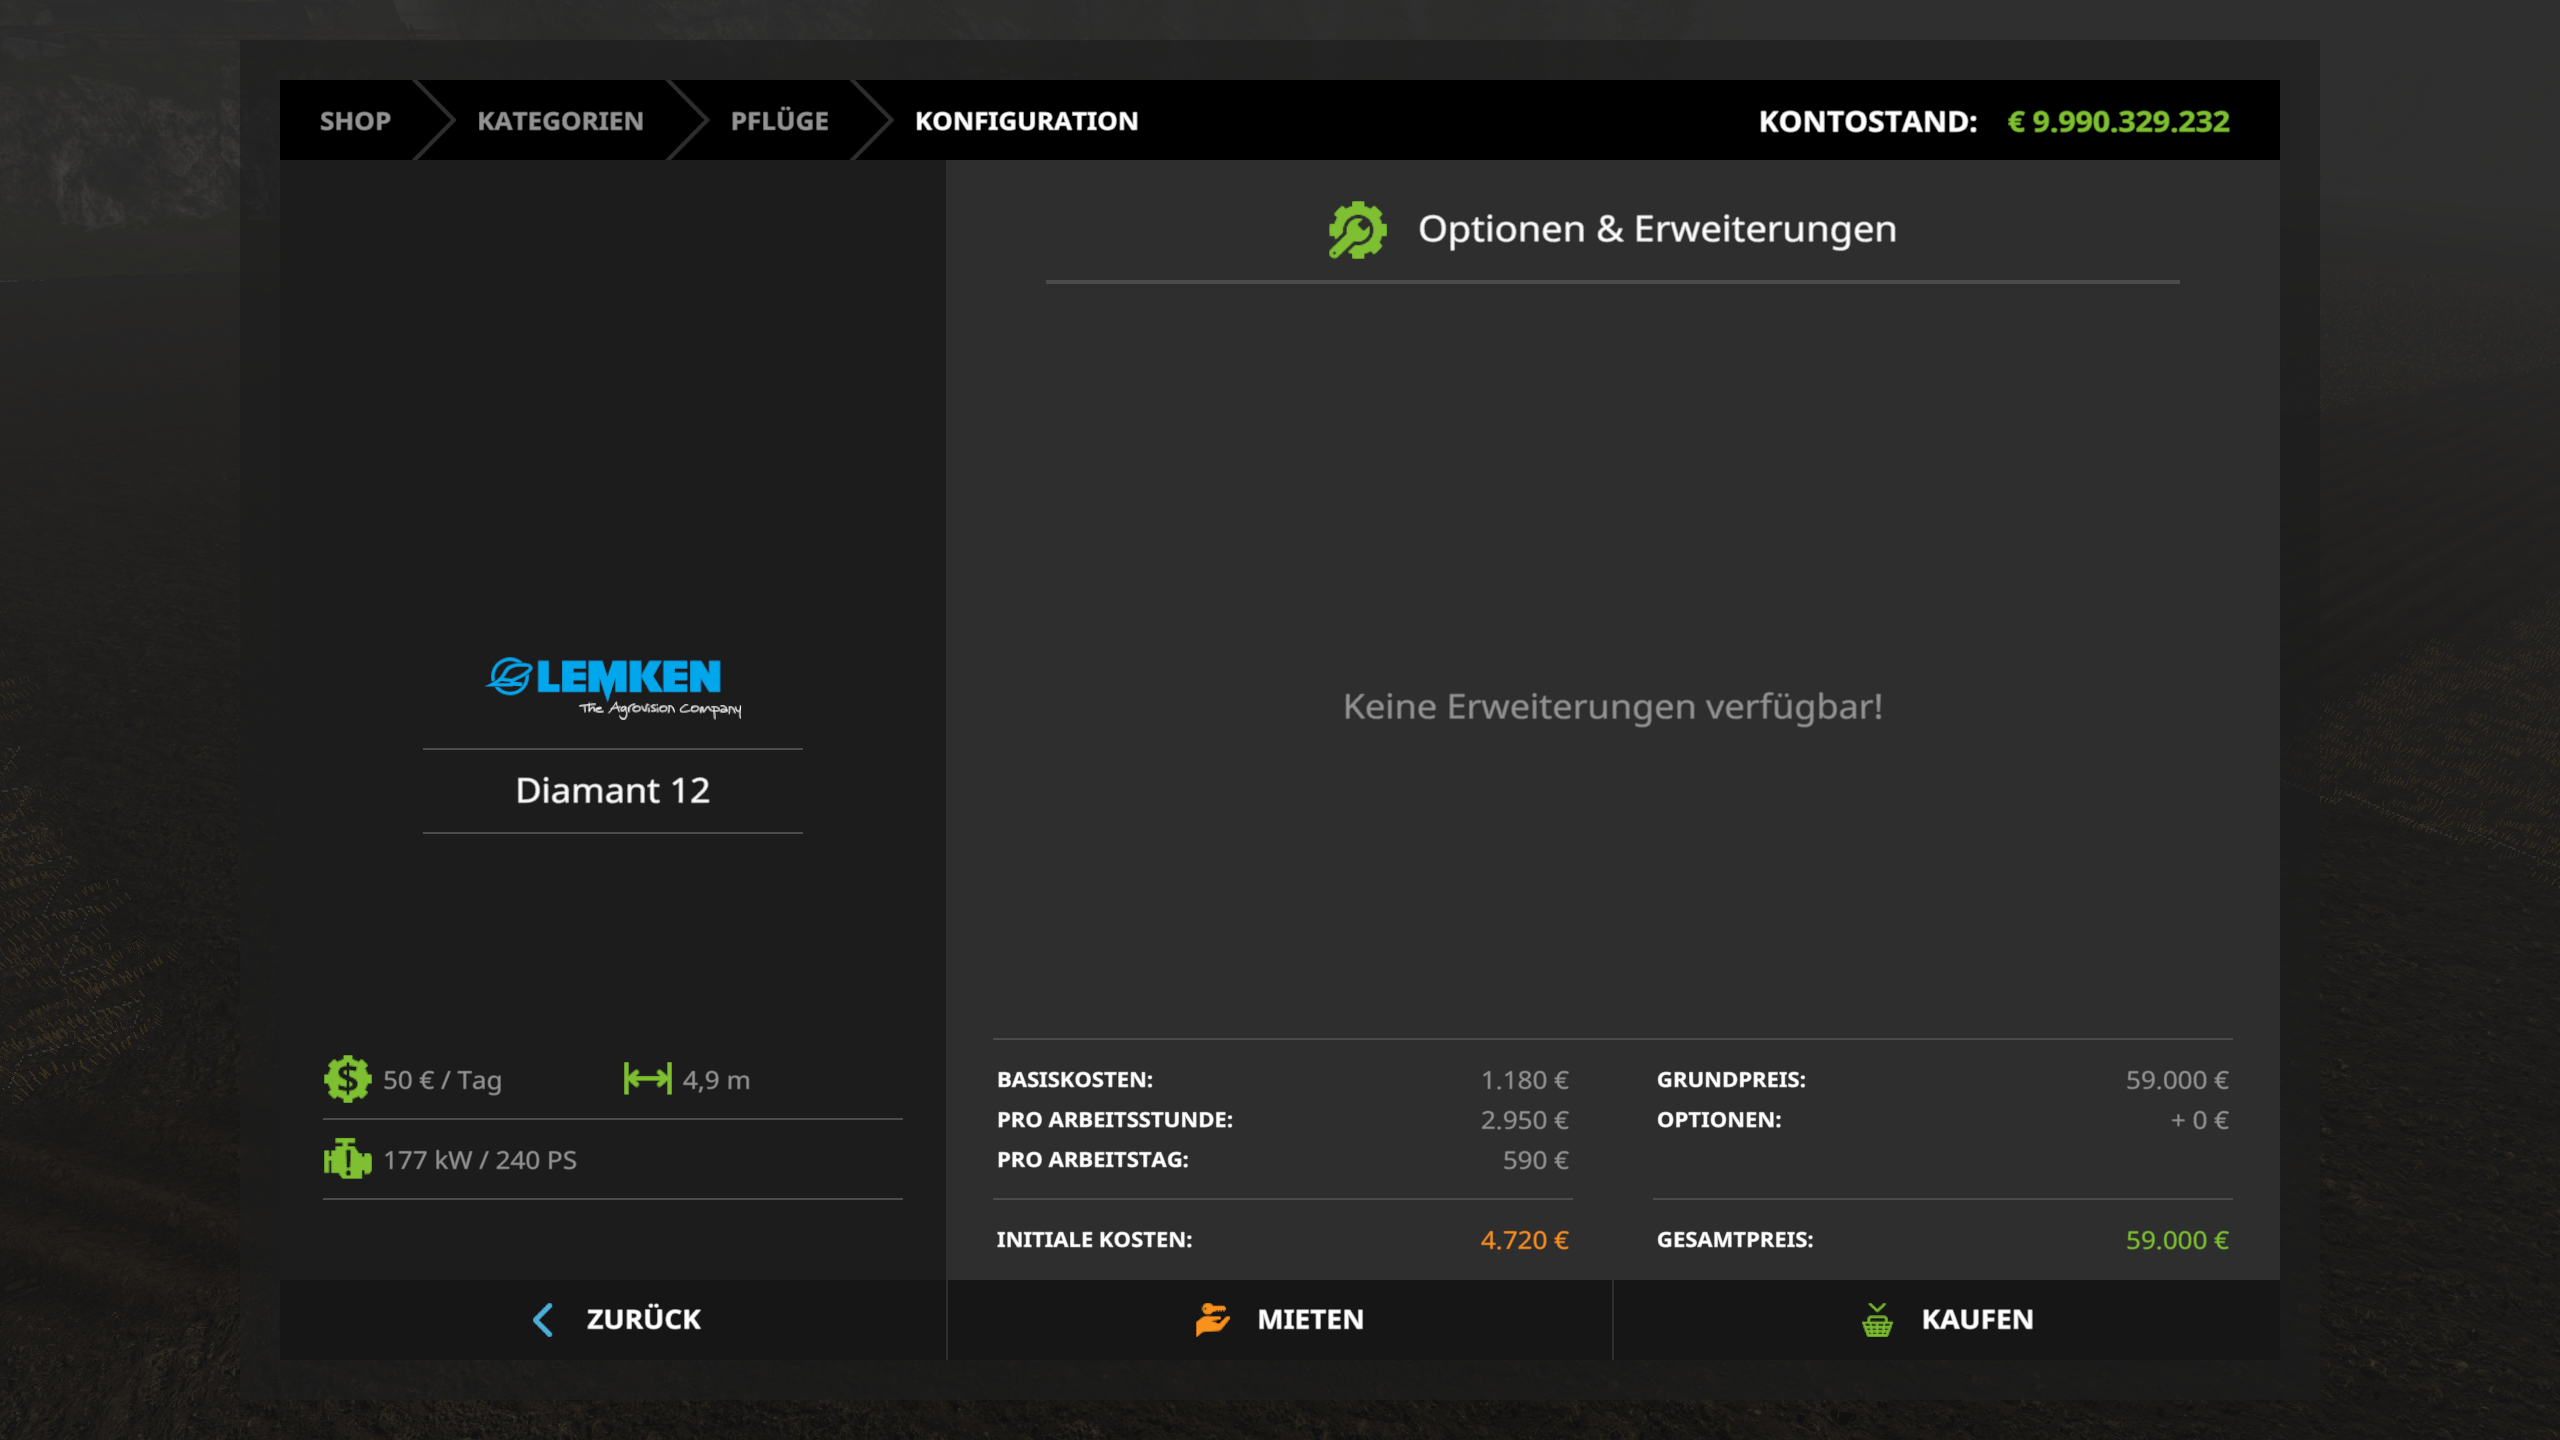Click the green shopping basket icon
The image size is (2560, 1440).
click(x=1877, y=1319)
